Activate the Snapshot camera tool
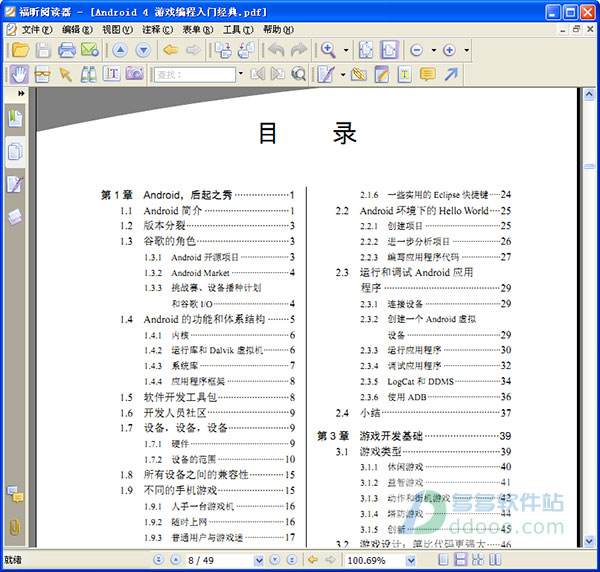 (x=135, y=73)
